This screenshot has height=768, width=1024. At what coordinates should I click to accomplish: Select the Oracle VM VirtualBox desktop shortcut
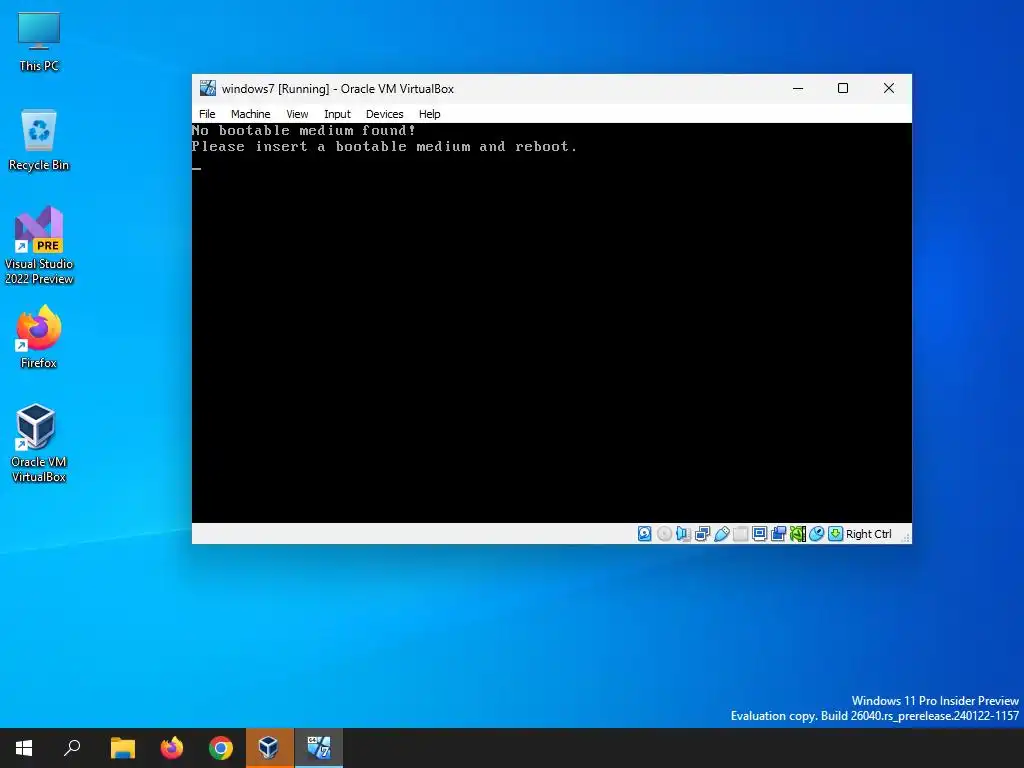click(39, 443)
